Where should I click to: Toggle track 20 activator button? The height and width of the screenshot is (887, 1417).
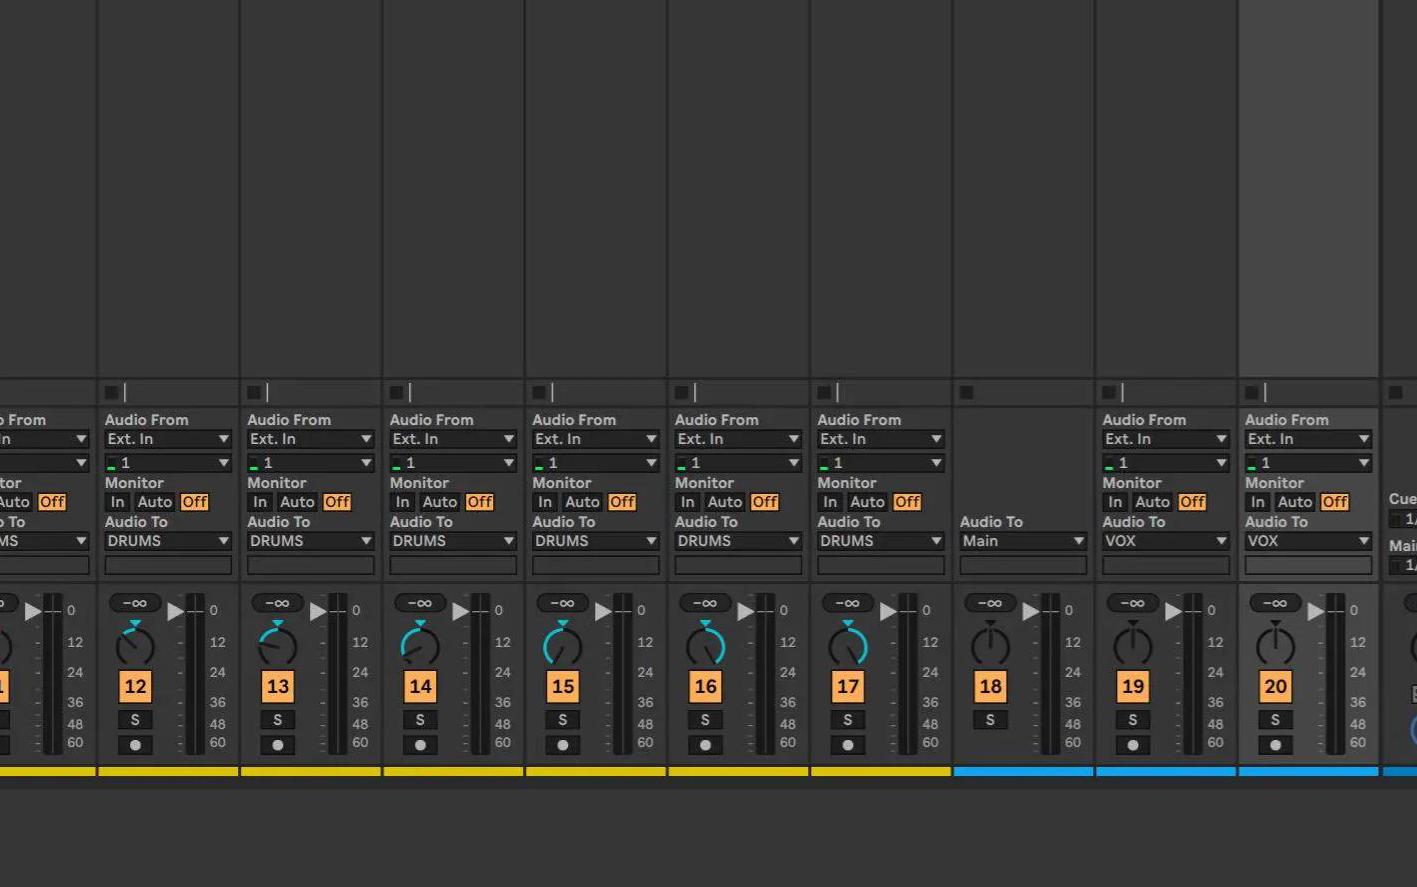[1275, 687]
